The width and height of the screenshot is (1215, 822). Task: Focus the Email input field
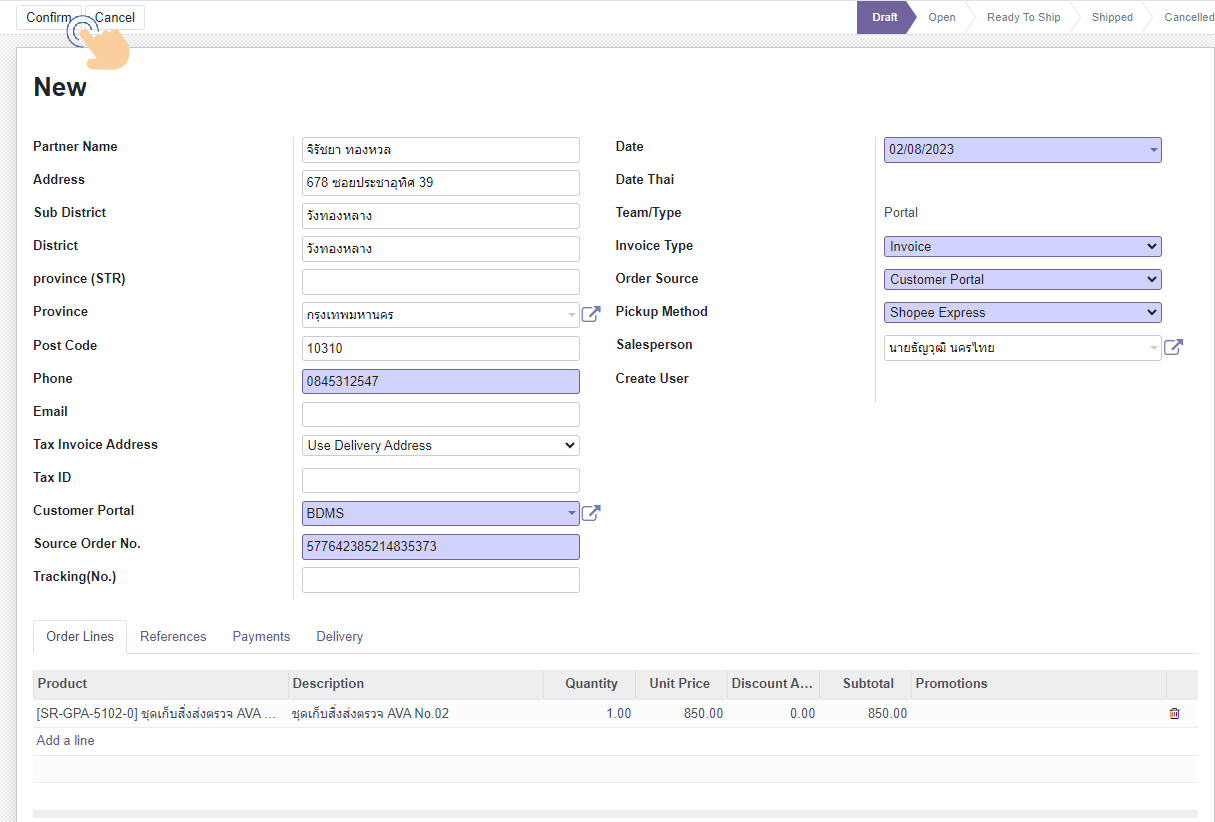(x=440, y=414)
